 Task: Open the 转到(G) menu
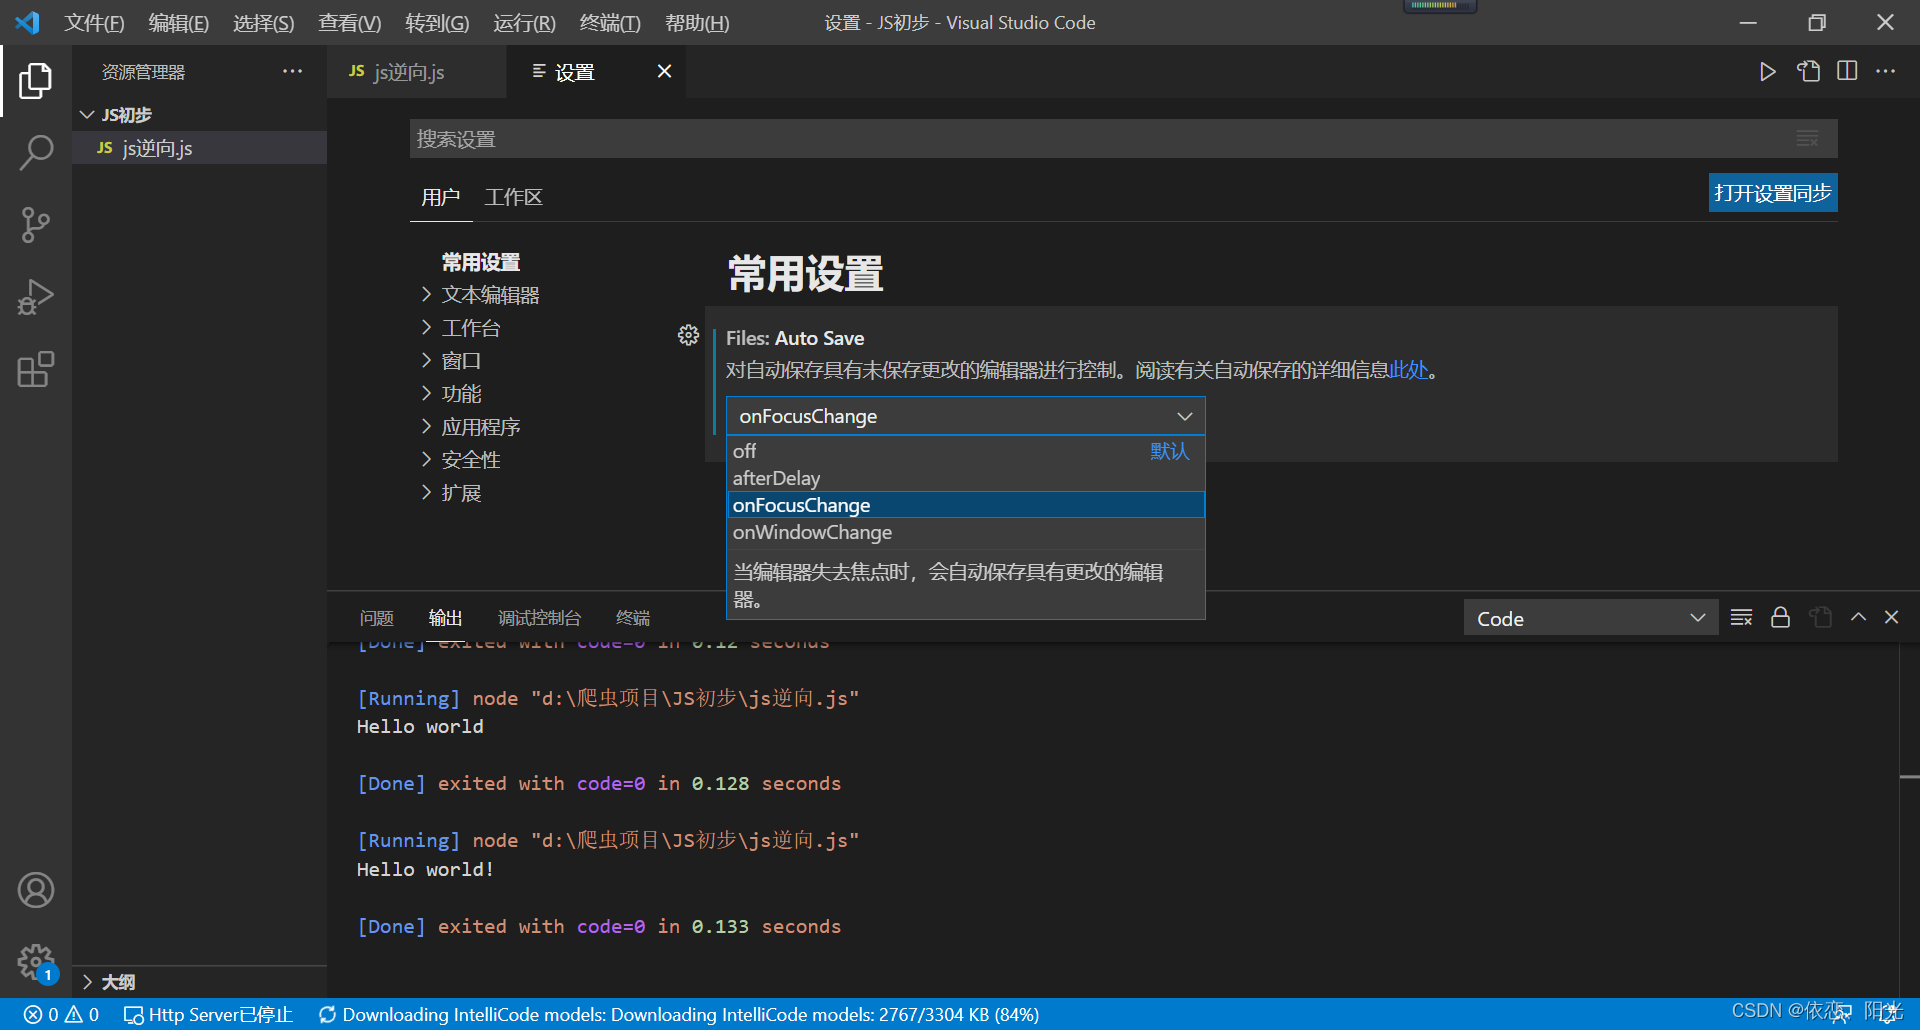tap(437, 22)
